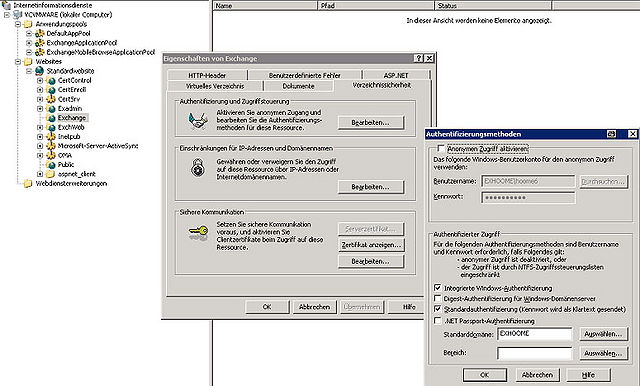
Task: Enable Anonymen Zugriff aktivieren checkbox
Action: coord(441,148)
